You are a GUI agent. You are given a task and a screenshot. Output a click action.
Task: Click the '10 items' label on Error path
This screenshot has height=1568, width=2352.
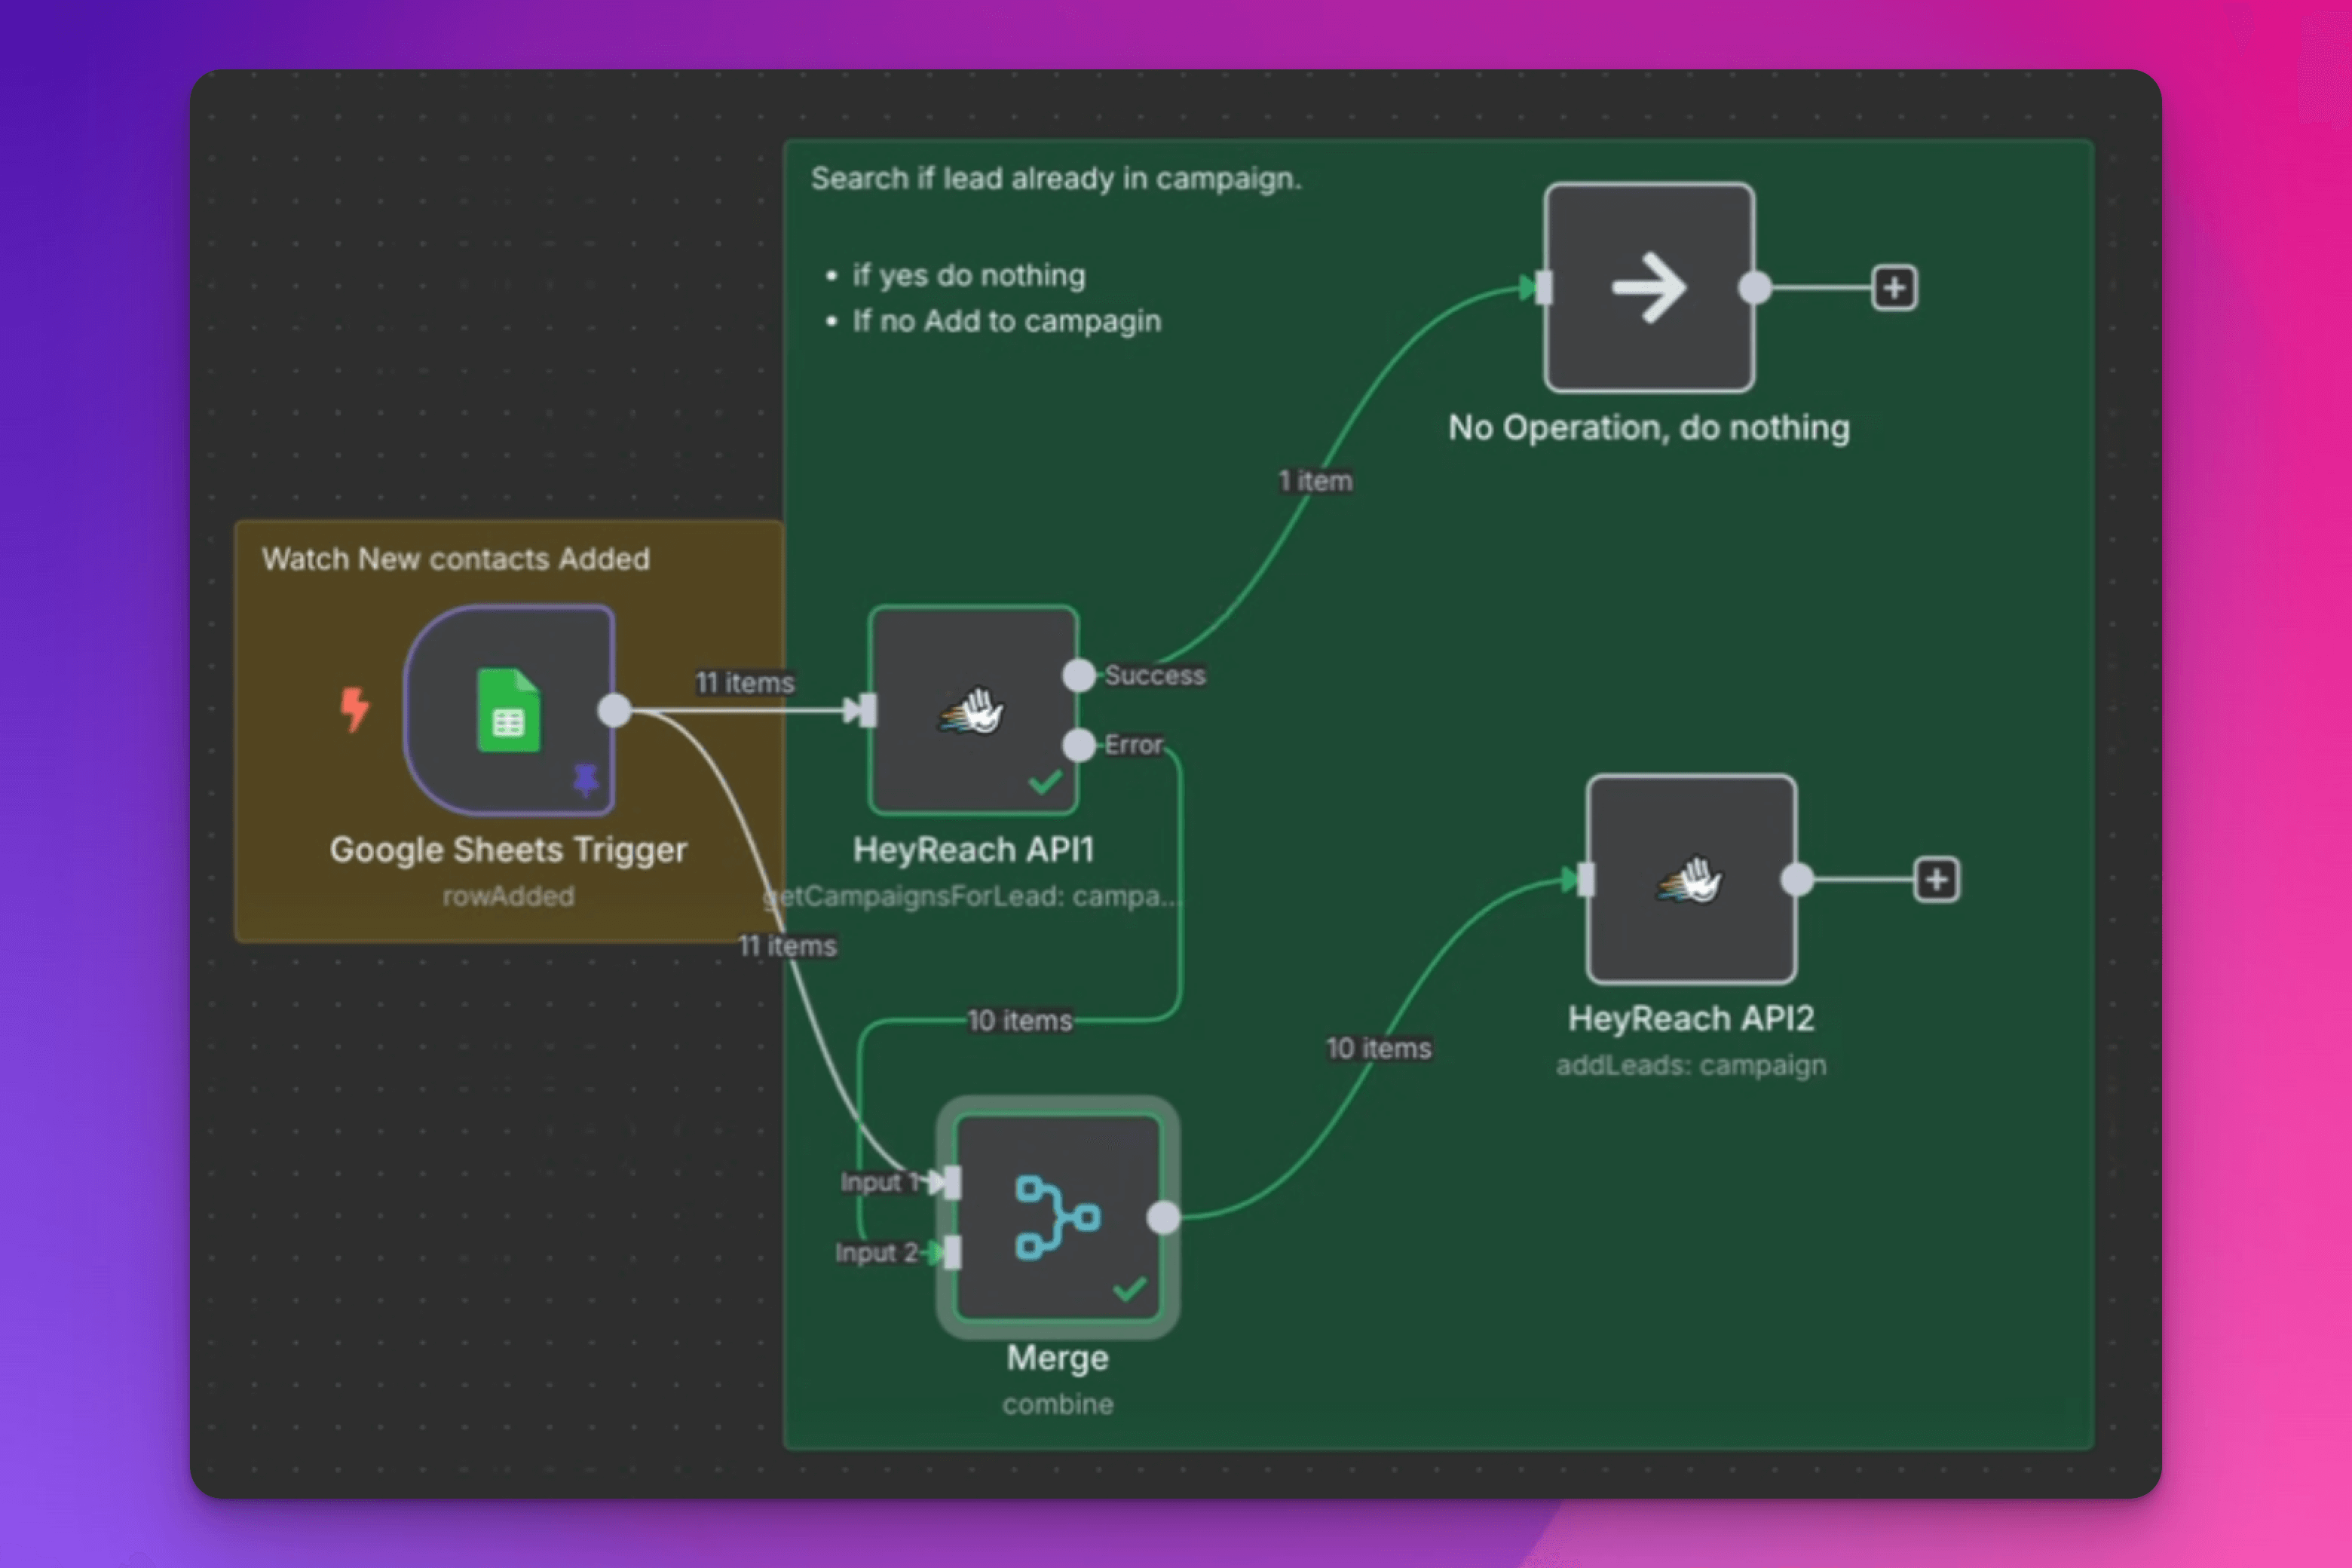pos(1020,1021)
